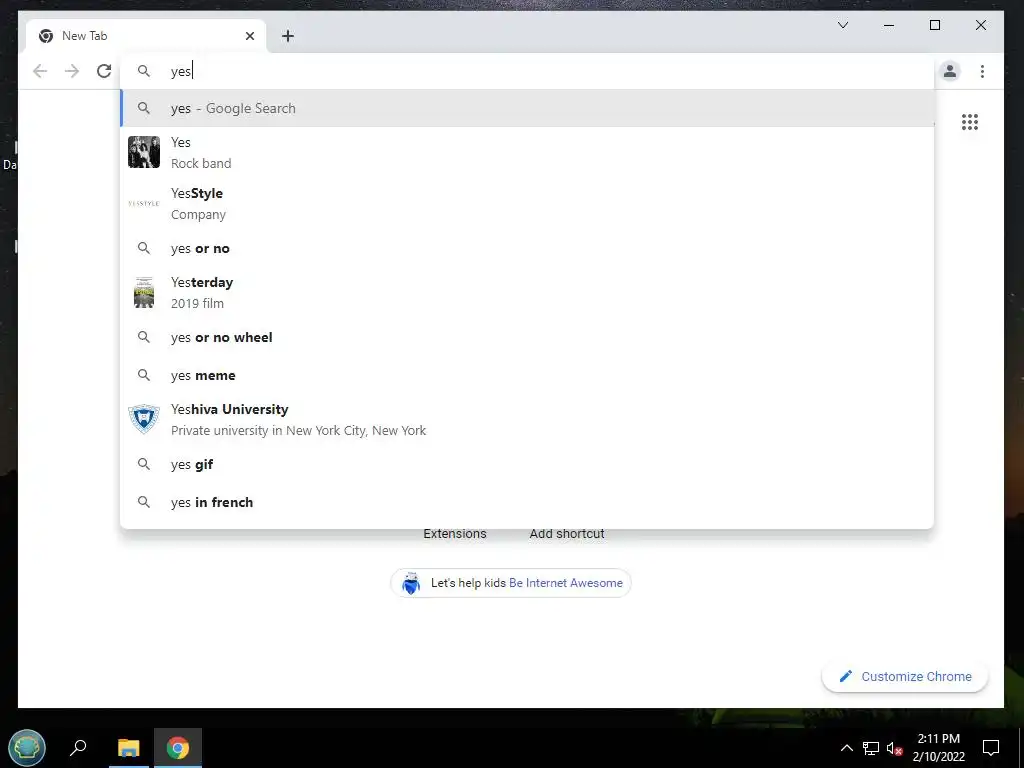Screen dimensions: 1024x768
Task: Click the Customize Chrome button
Action: click(905, 677)
